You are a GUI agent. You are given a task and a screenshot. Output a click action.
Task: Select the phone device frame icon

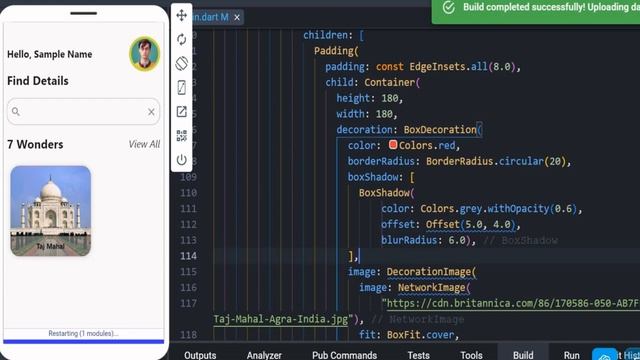click(x=182, y=87)
